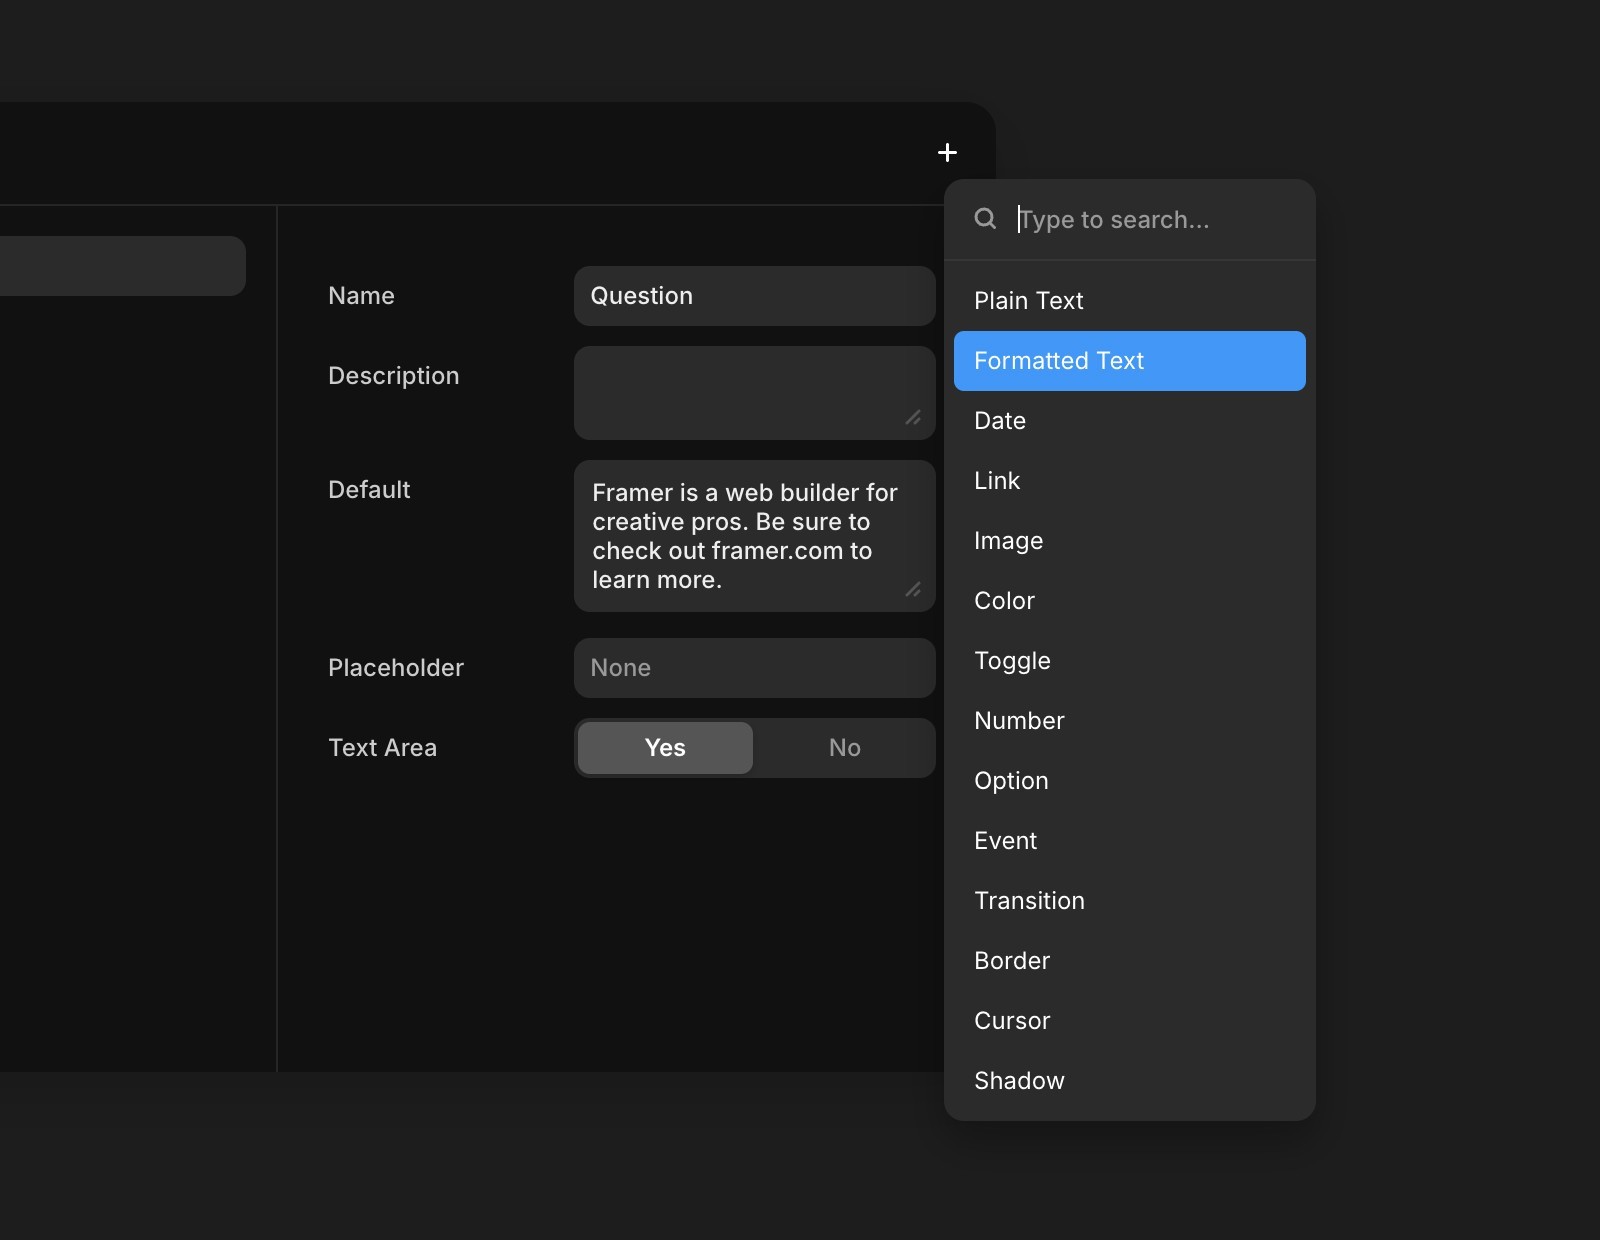Set Text Area to No
Screen dimensions: 1600x1240
click(x=845, y=748)
